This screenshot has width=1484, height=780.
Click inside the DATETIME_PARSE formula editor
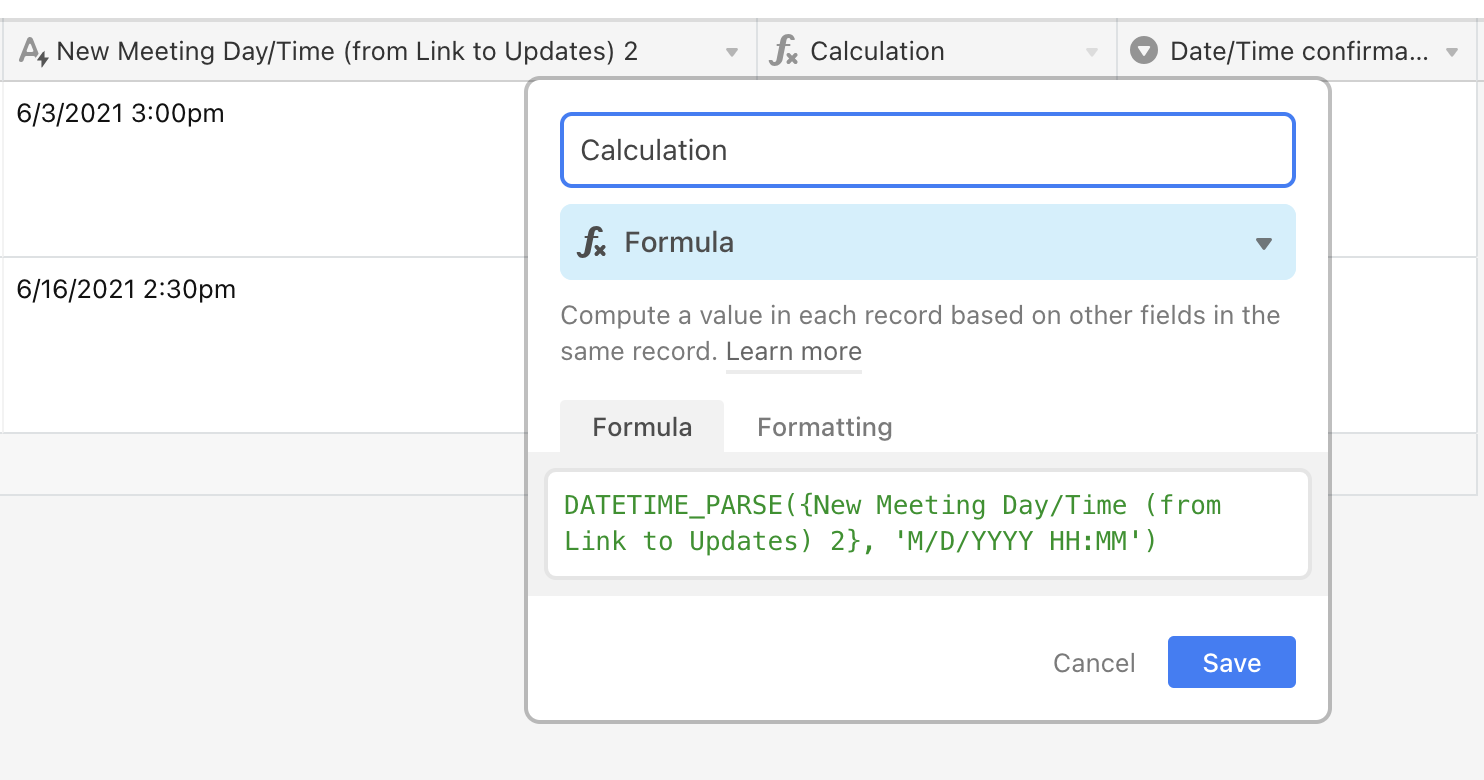[x=928, y=524]
